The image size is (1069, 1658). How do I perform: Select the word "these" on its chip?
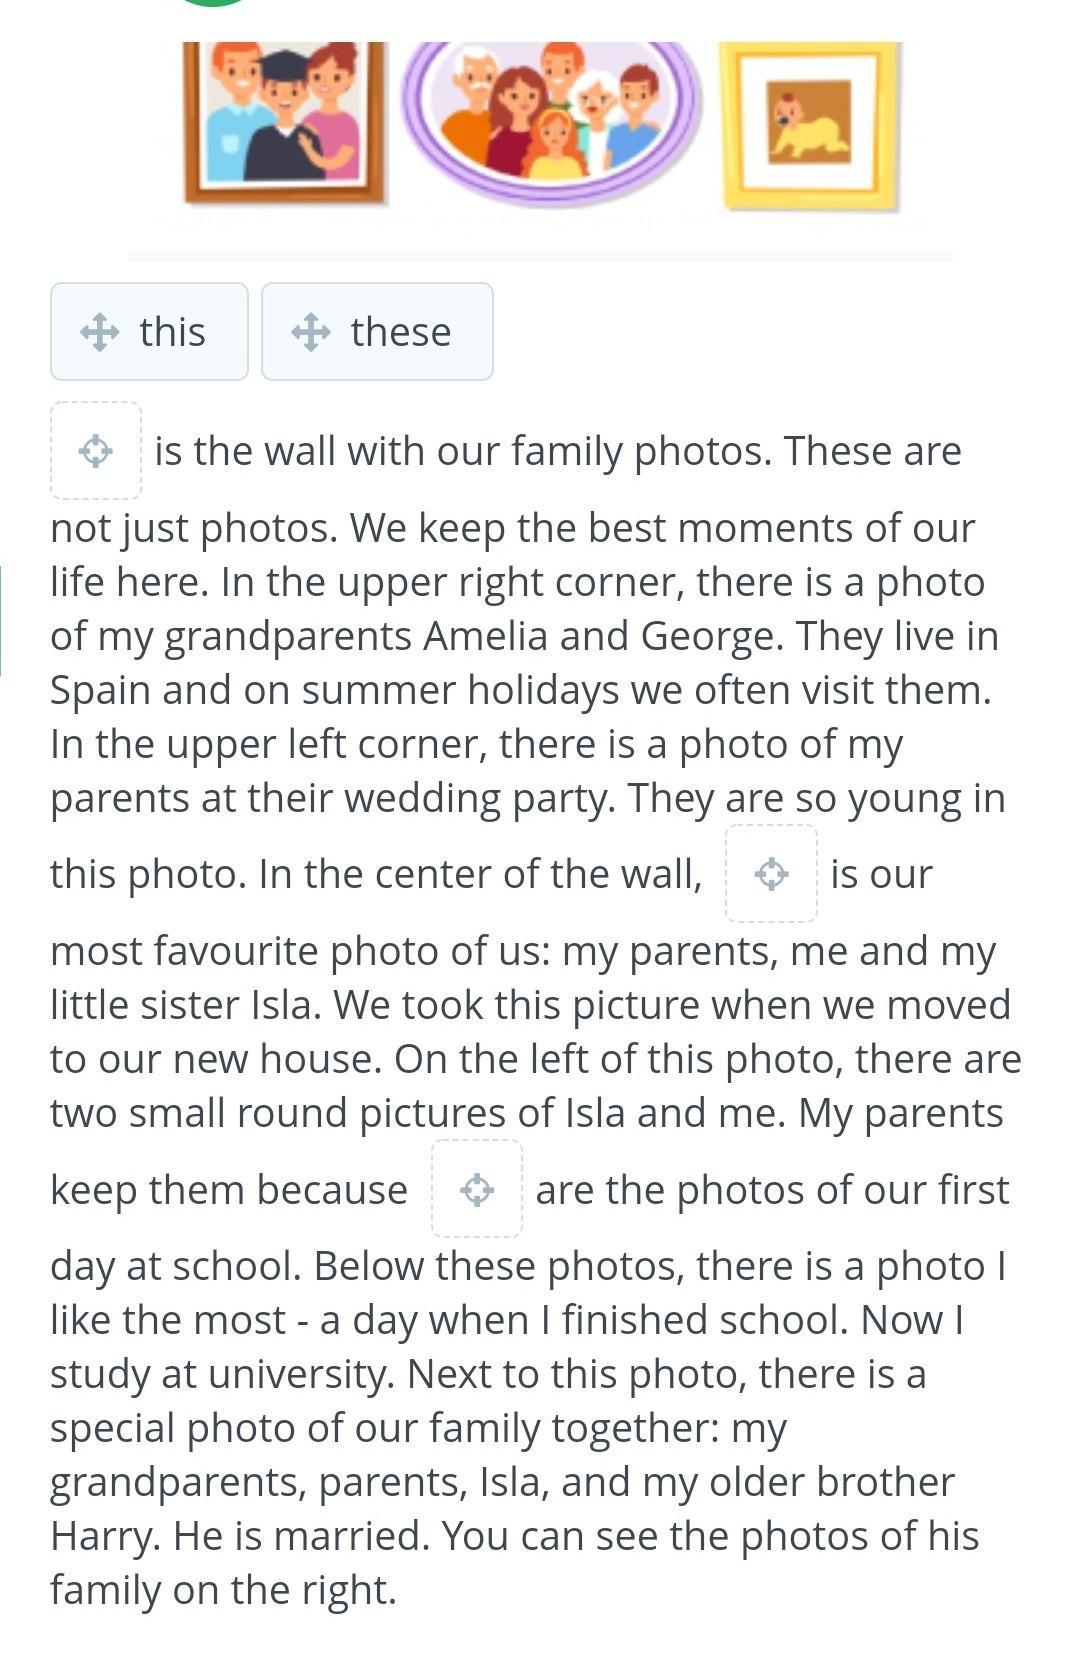pos(401,332)
